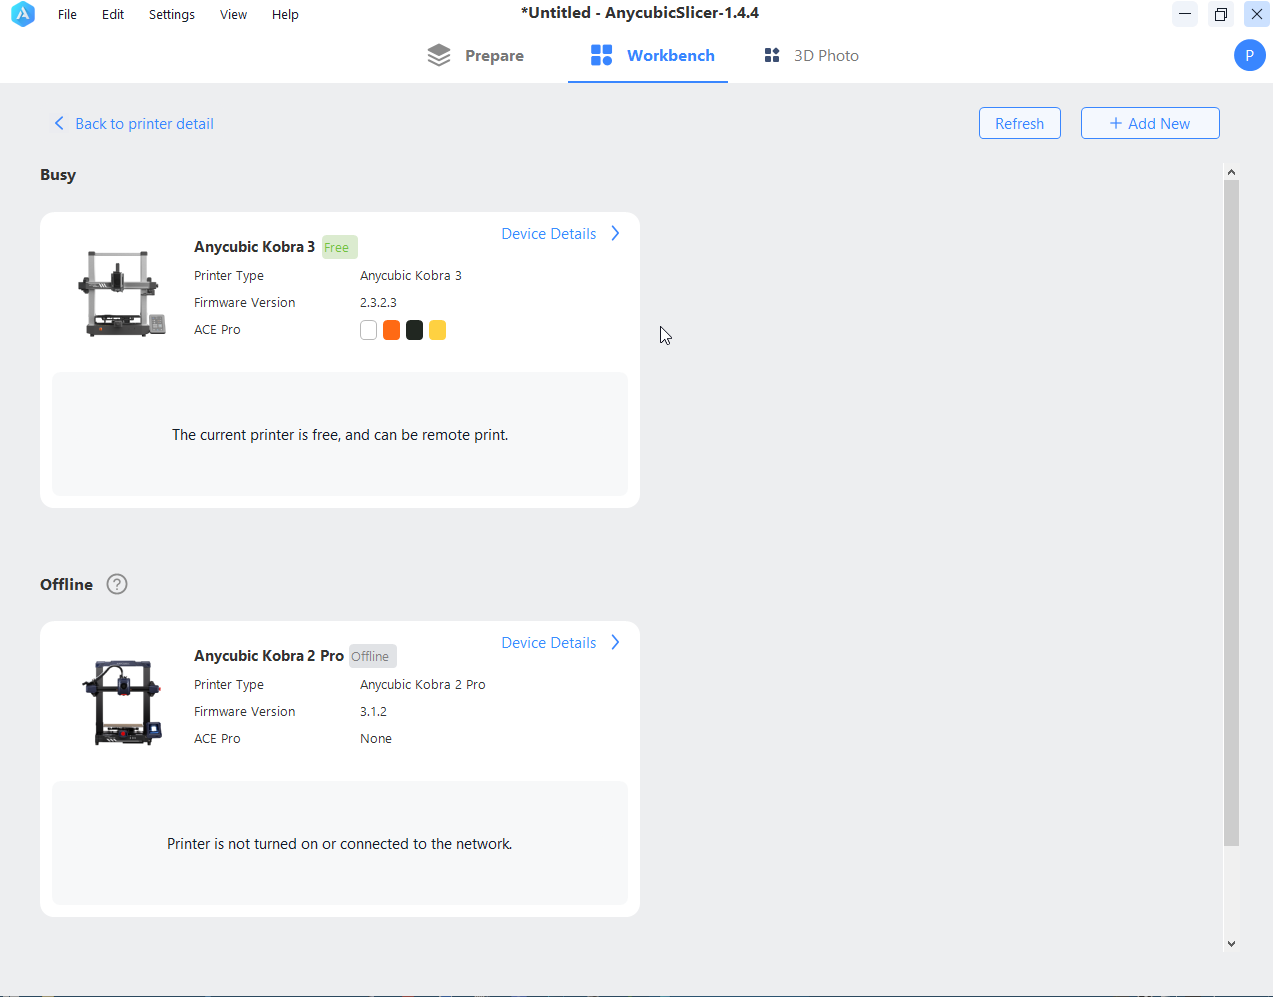1273x997 pixels.
Task: Open Device Details for Kobra 3
Action: pyautogui.click(x=561, y=233)
